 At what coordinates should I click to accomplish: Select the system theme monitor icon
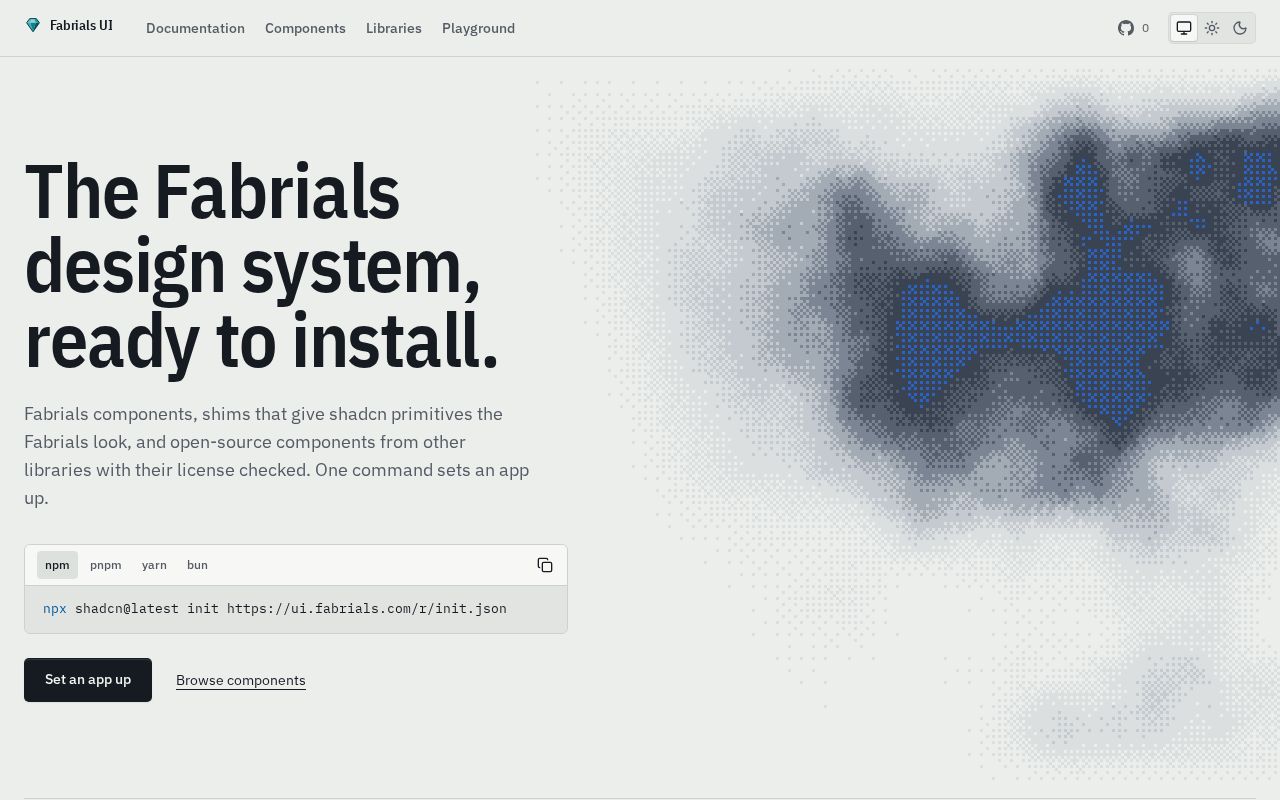click(x=1184, y=28)
